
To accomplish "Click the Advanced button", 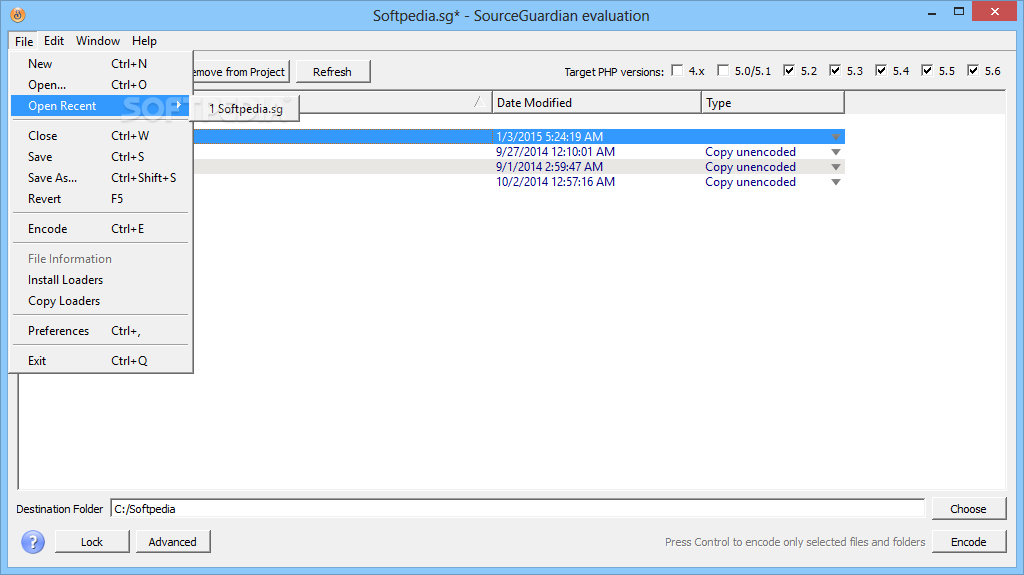I will coord(172,542).
